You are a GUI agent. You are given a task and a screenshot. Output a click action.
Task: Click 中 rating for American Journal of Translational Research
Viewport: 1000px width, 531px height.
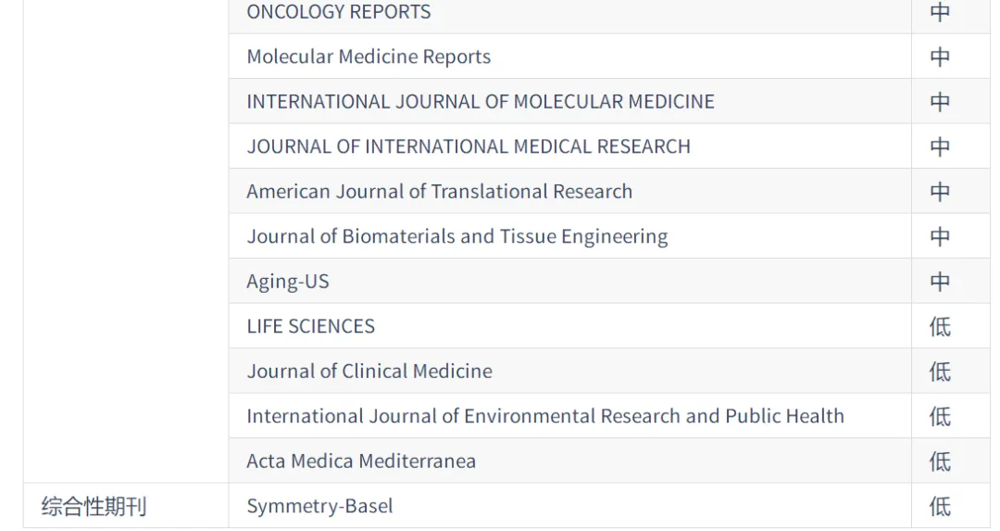(x=940, y=192)
